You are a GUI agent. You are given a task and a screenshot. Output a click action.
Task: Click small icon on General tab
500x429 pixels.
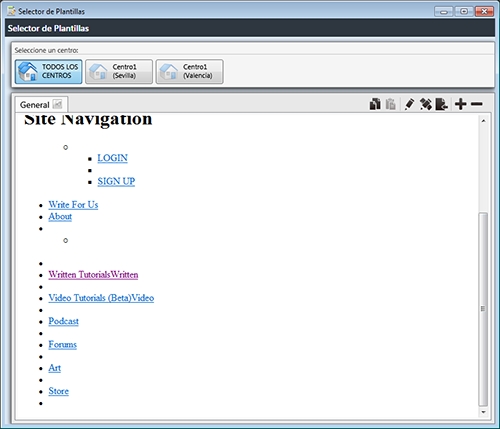pyautogui.click(x=57, y=104)
